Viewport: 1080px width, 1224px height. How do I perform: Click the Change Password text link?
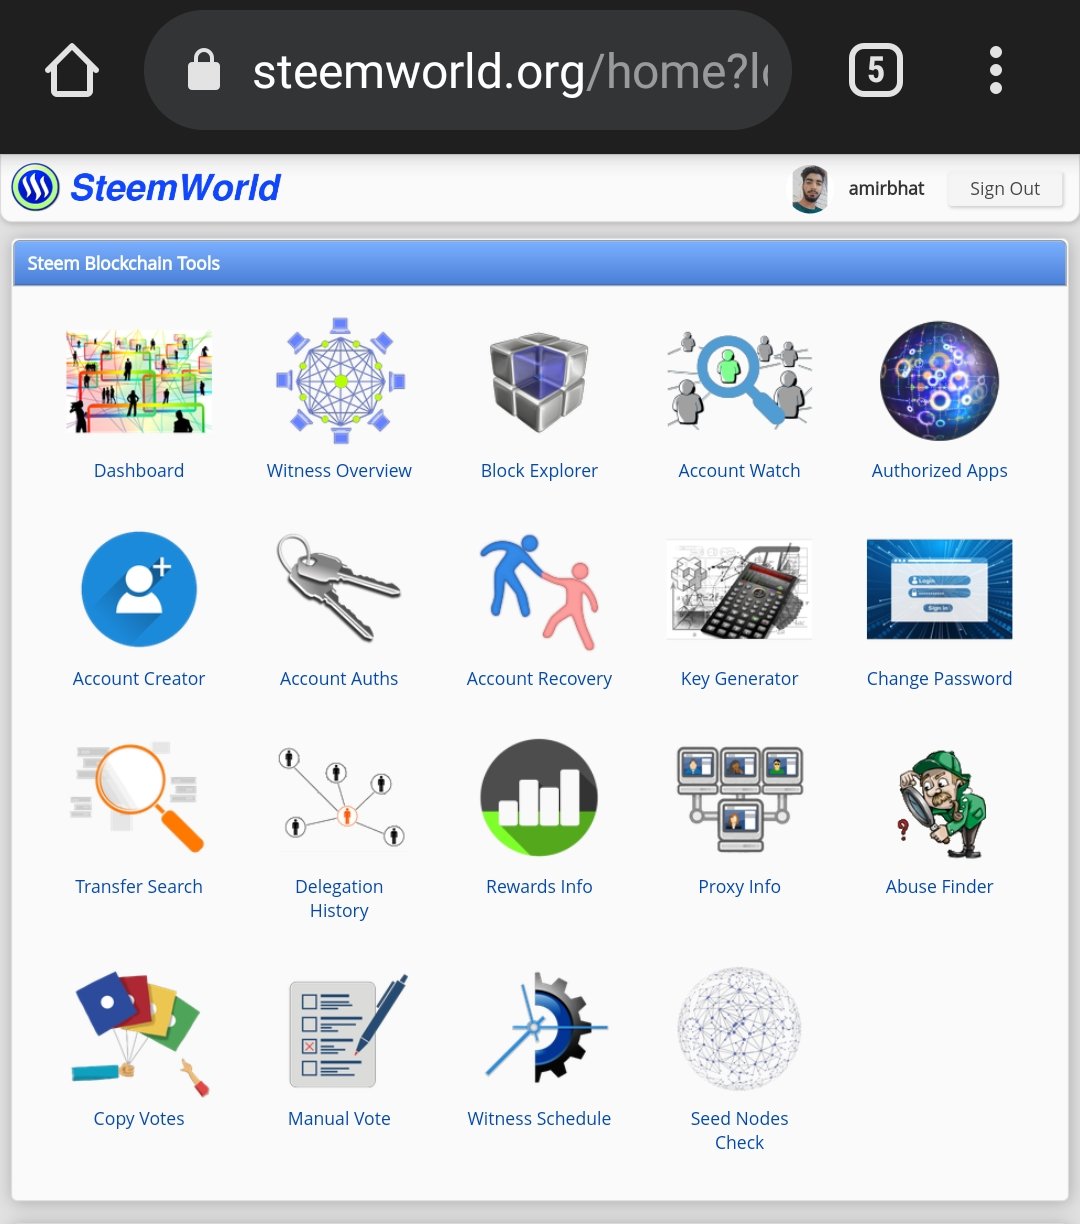point(939,679)
